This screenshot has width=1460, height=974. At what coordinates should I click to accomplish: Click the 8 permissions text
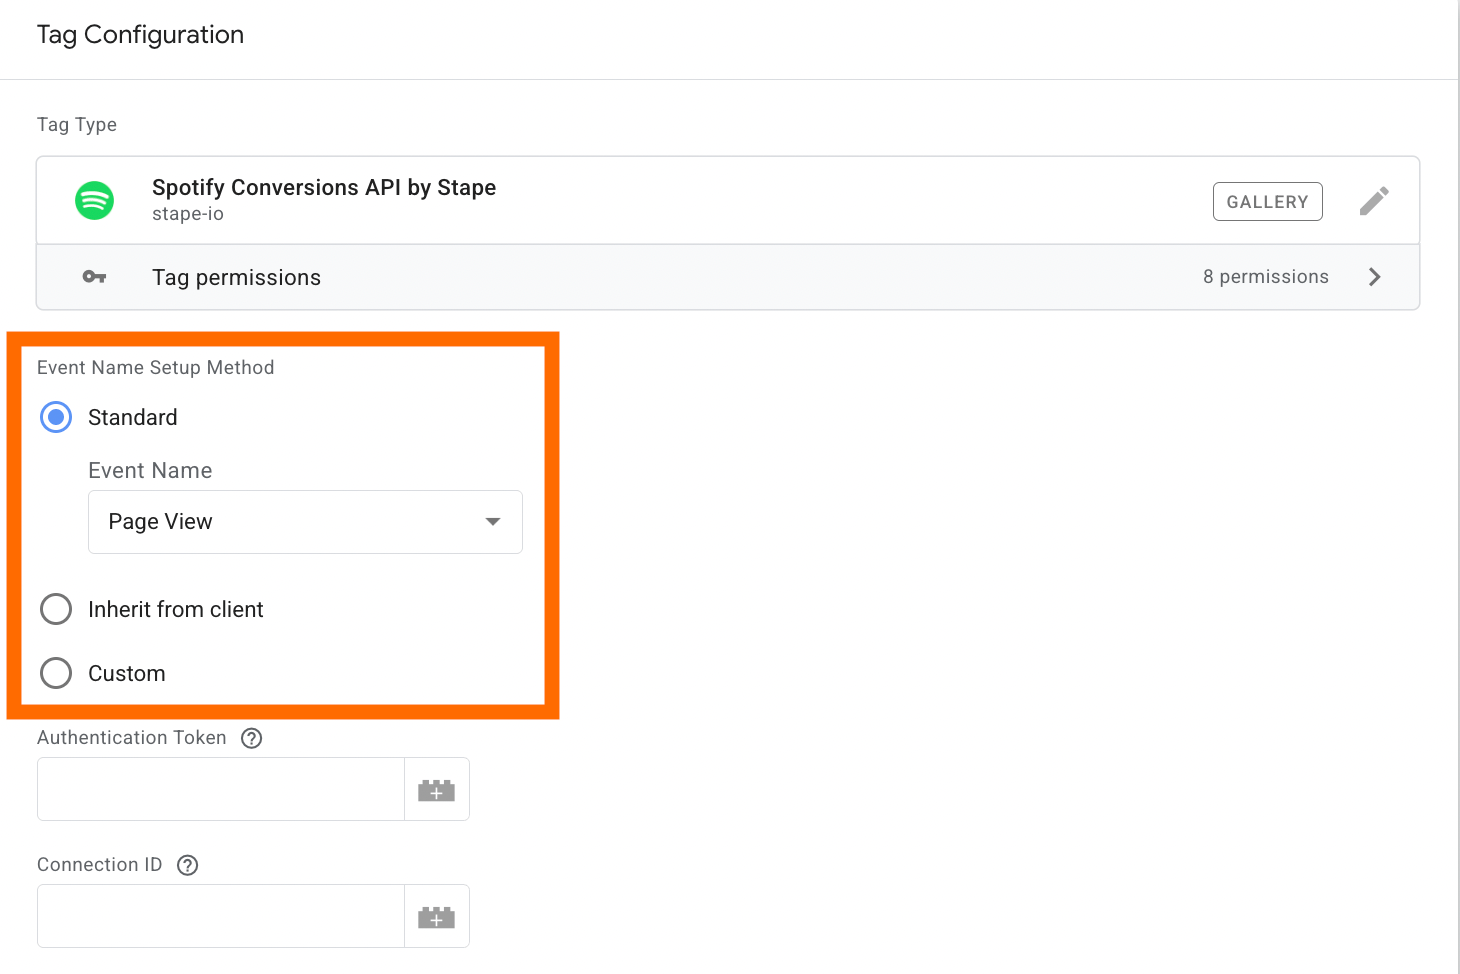[1266, 277]
